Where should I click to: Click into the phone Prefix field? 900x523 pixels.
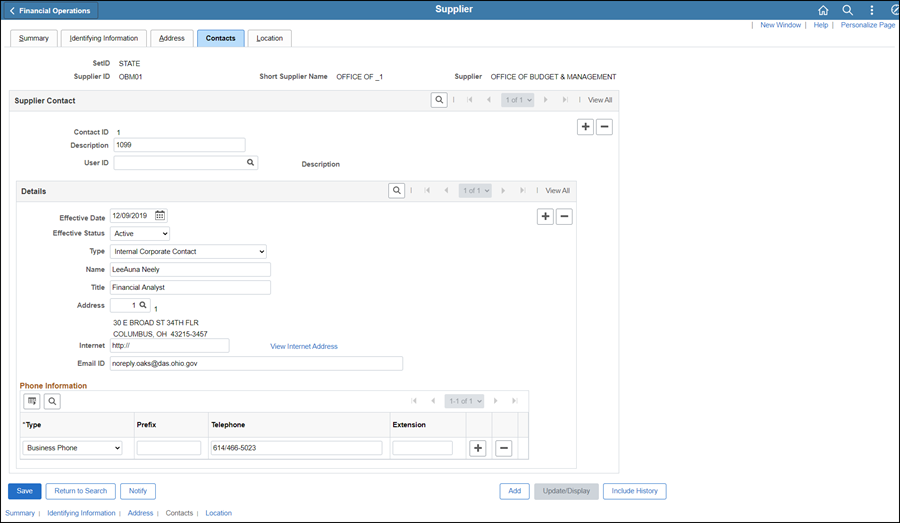[x=169, y=448]
